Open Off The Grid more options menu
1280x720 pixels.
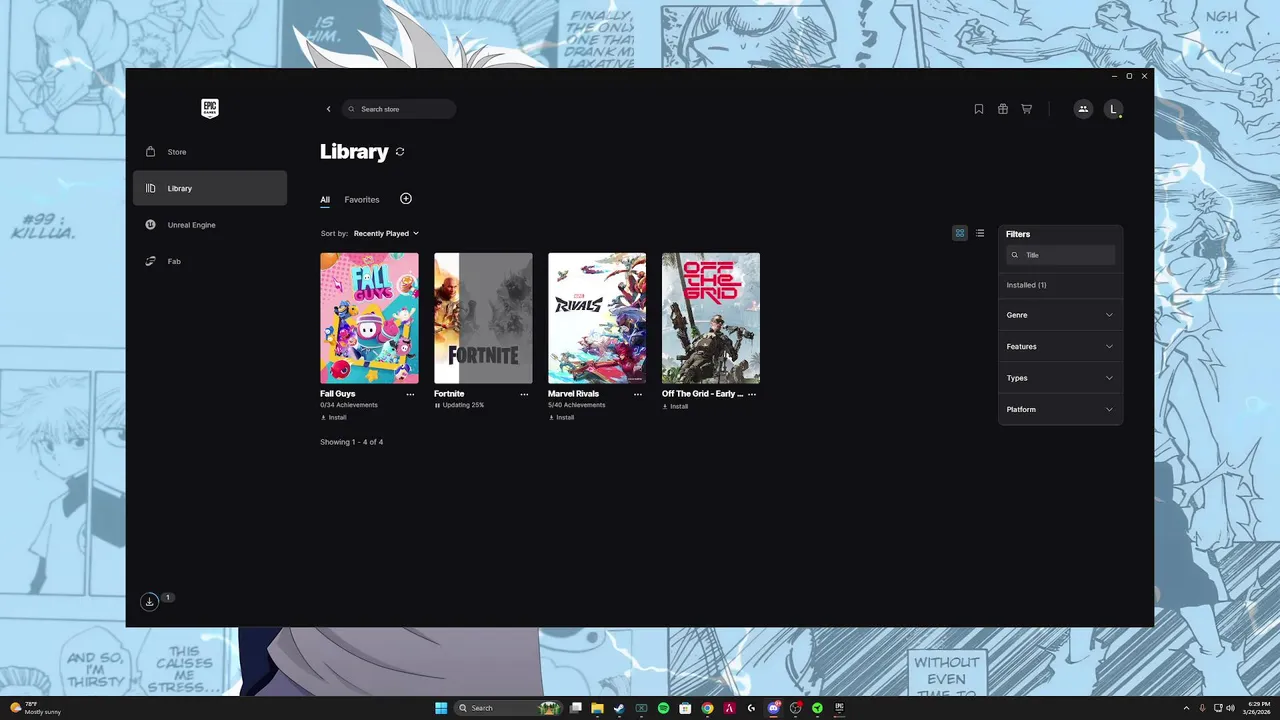coord(752,394)
